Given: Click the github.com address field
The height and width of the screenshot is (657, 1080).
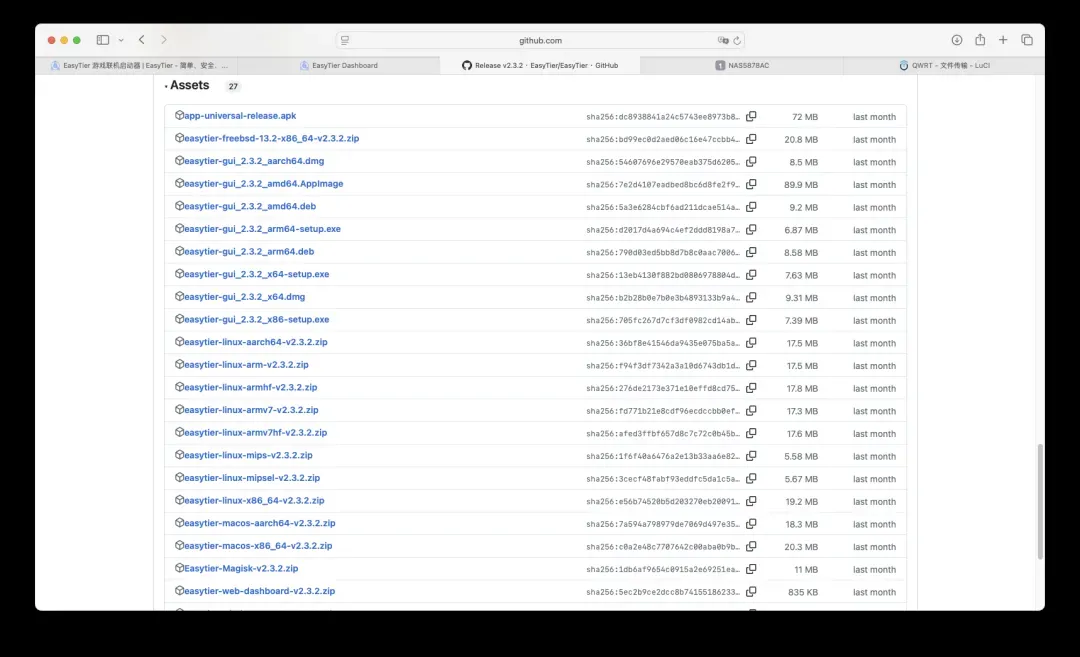Looking at the screenshot, I should tap(540, 41).
